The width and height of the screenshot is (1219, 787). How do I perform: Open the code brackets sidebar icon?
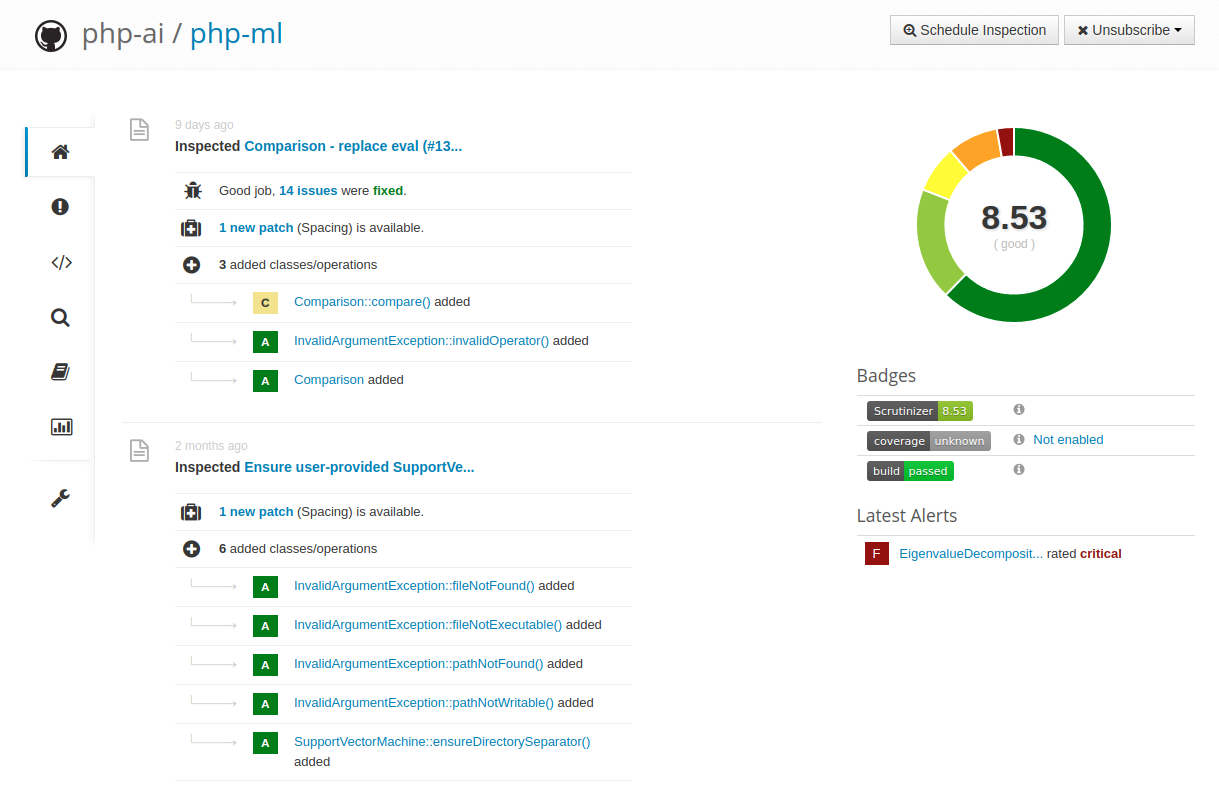point(61,263)
